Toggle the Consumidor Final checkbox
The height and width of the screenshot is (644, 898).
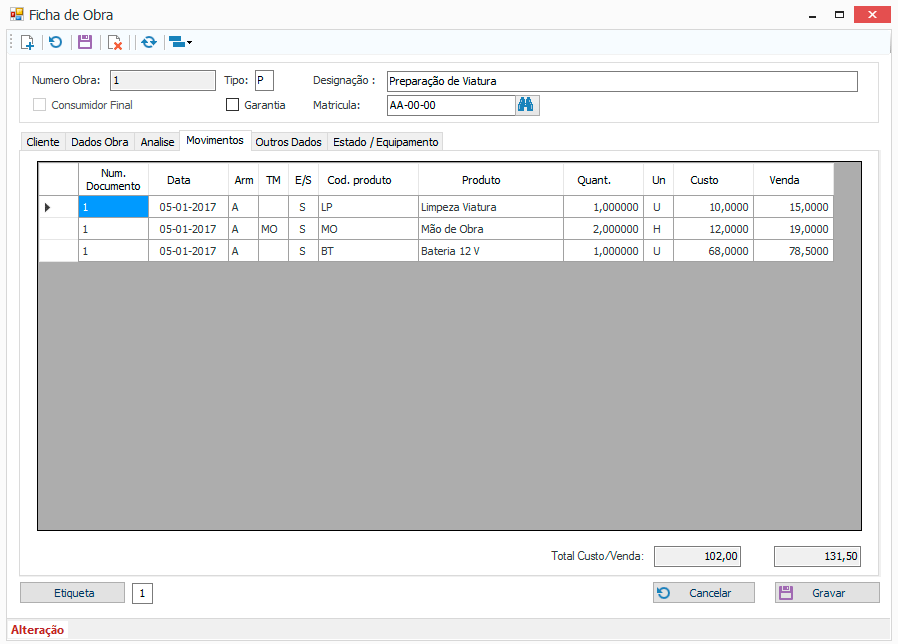click(40, 105)
